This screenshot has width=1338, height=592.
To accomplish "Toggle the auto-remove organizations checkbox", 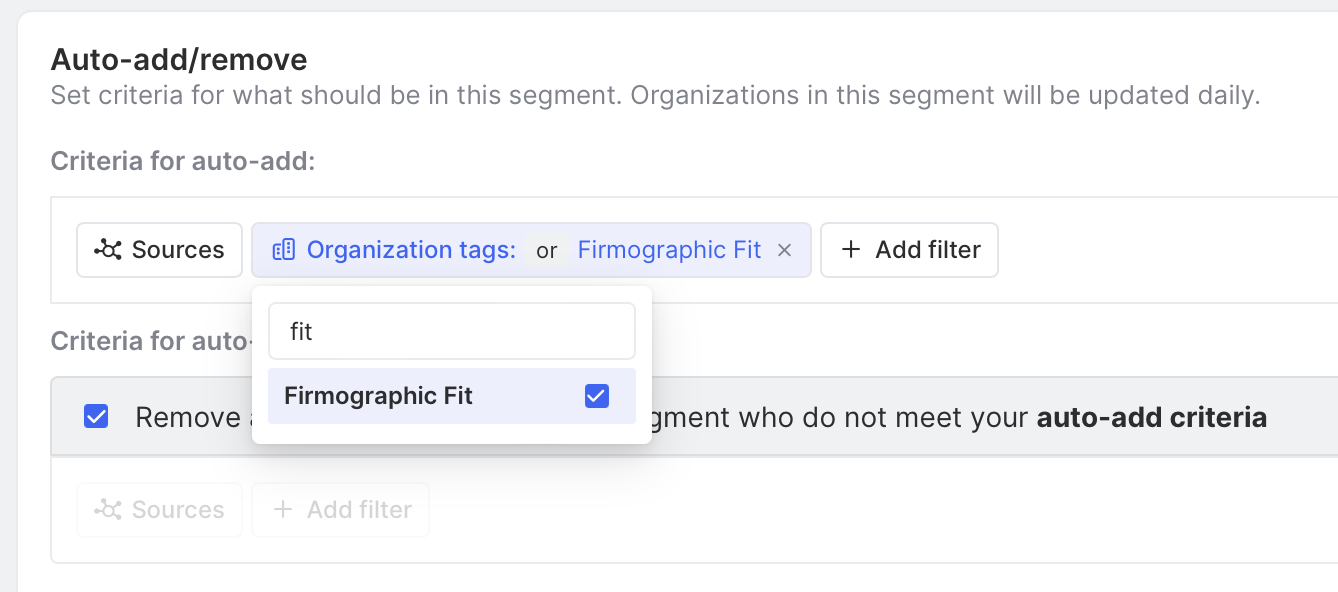I will pos(96,417).
